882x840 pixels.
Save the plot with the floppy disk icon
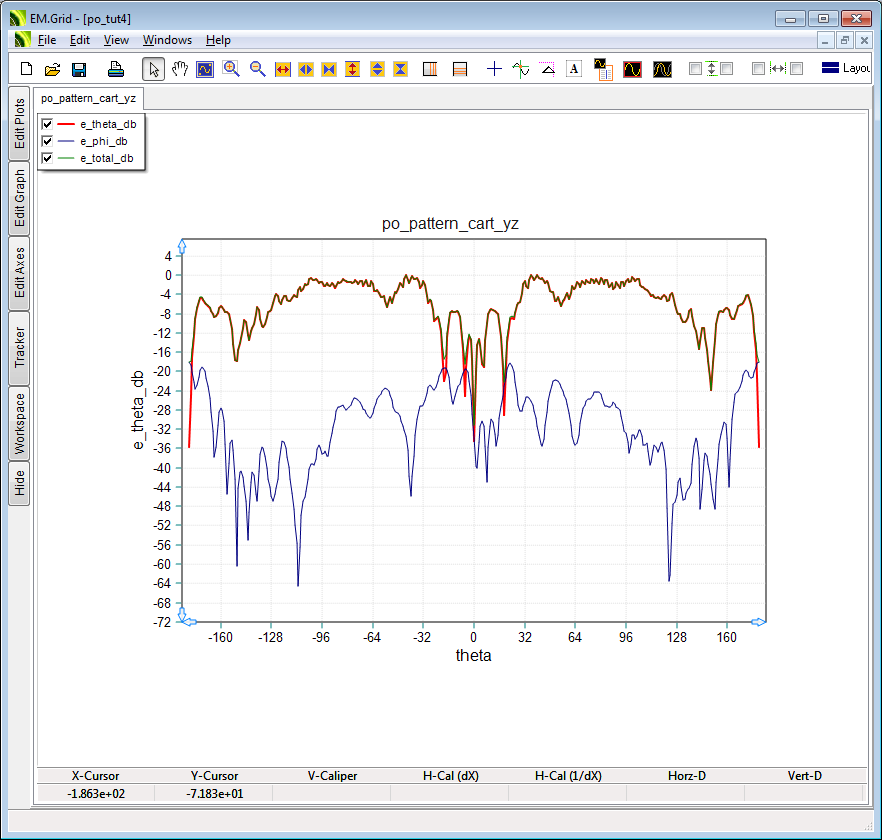tap(79, 69)
